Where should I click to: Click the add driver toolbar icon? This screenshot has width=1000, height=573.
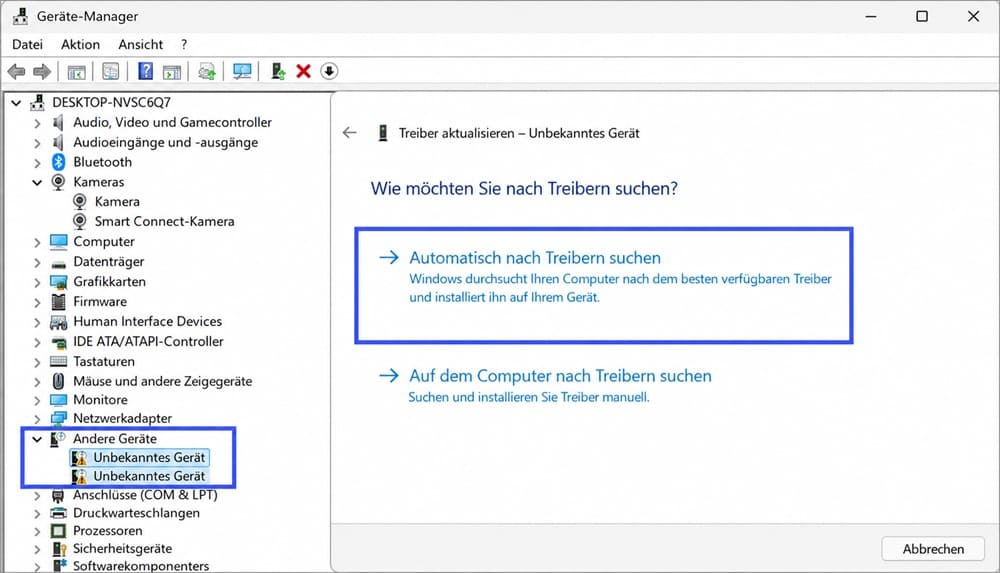point(277,71)
